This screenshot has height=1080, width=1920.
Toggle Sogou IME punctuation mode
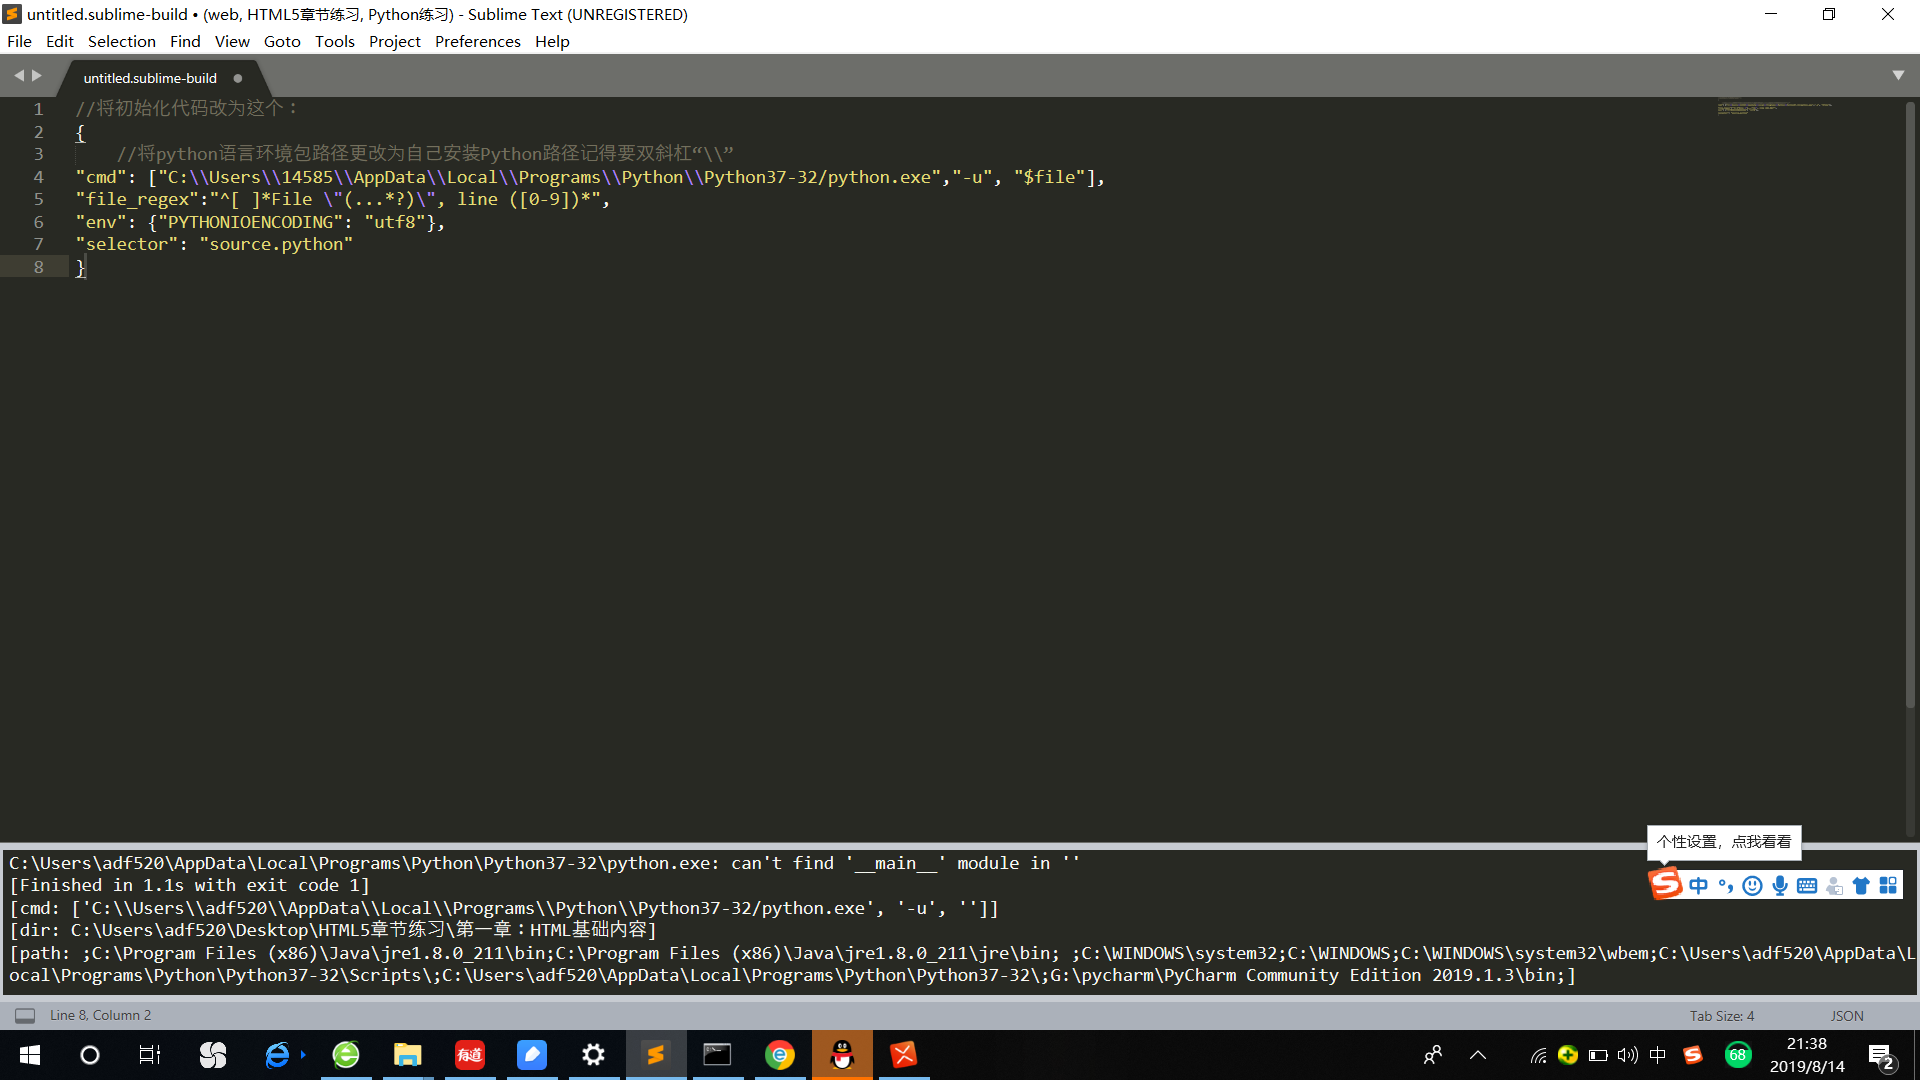pos(1725,886)
